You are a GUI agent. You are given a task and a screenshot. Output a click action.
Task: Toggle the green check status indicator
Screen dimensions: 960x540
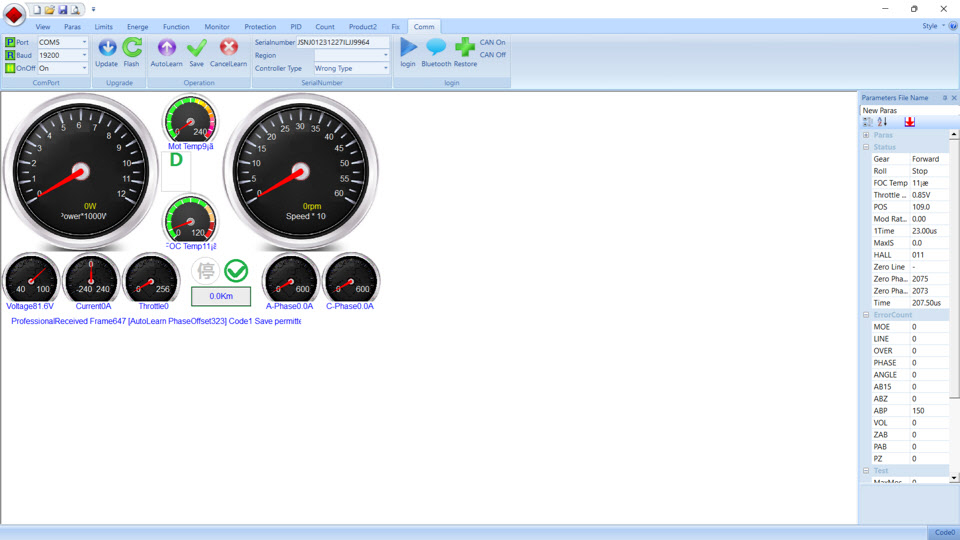coord(236,271)
